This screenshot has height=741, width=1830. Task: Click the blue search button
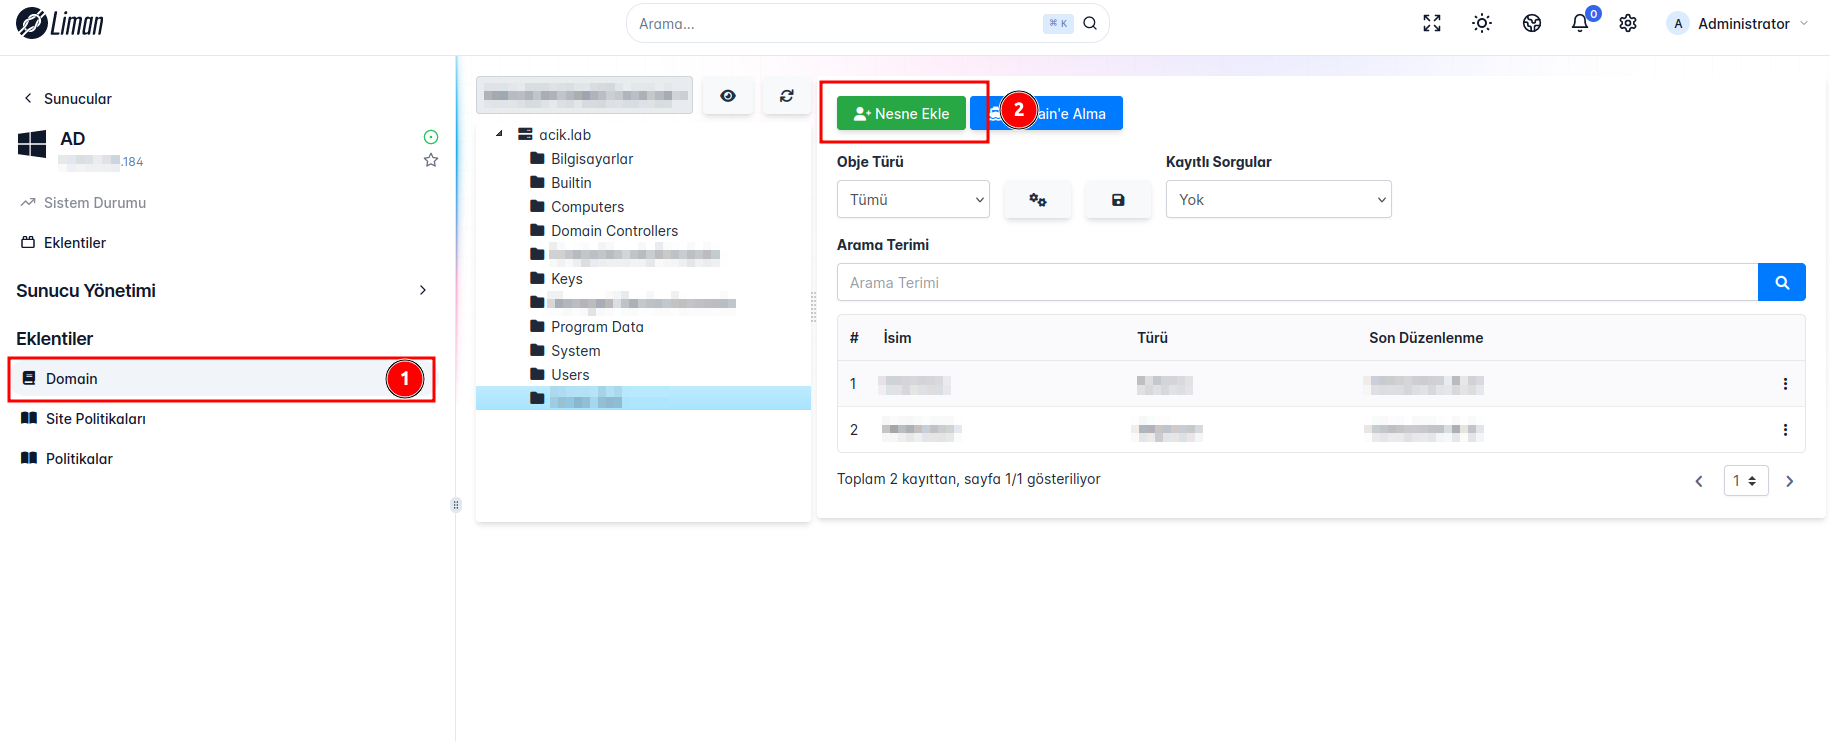coord(1782,282)
